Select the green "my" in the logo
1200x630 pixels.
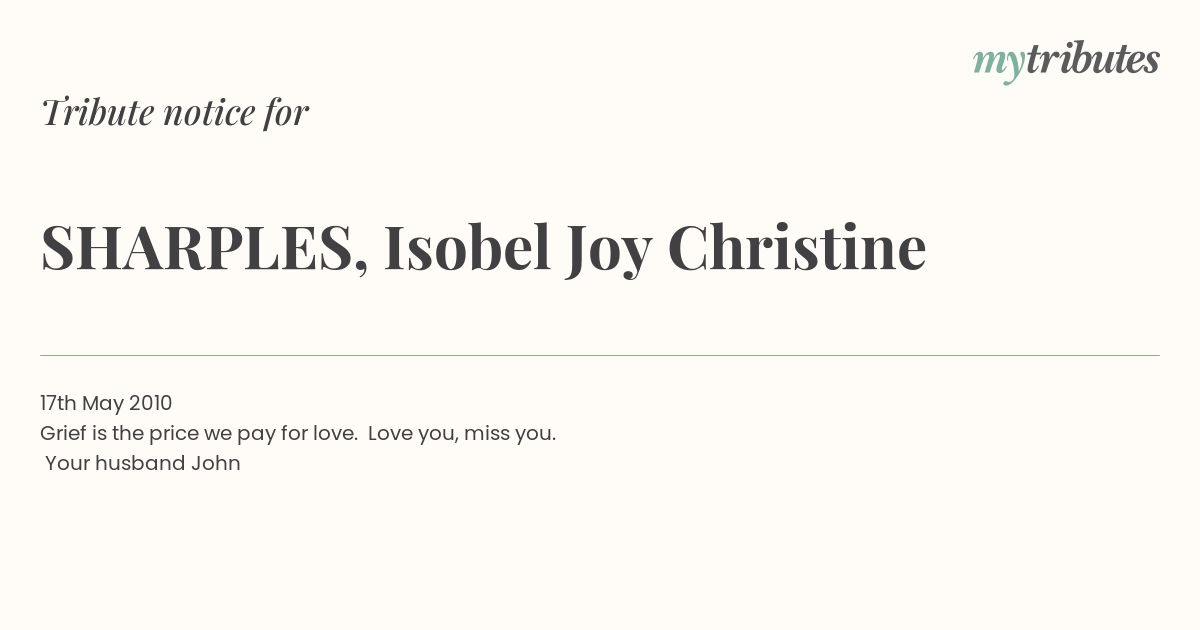pyautogui.click(x=998, y=66)
